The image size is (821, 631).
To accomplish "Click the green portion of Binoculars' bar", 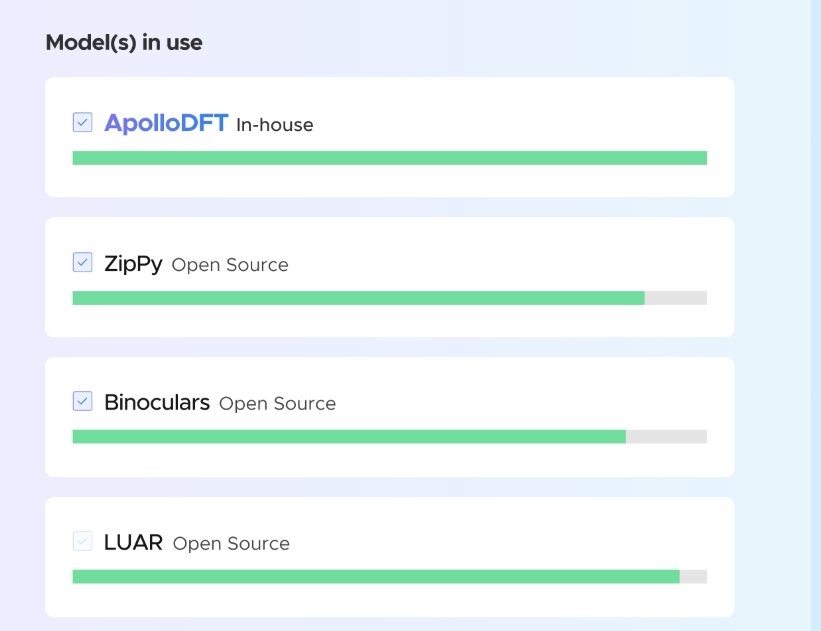I will [349, 437].
